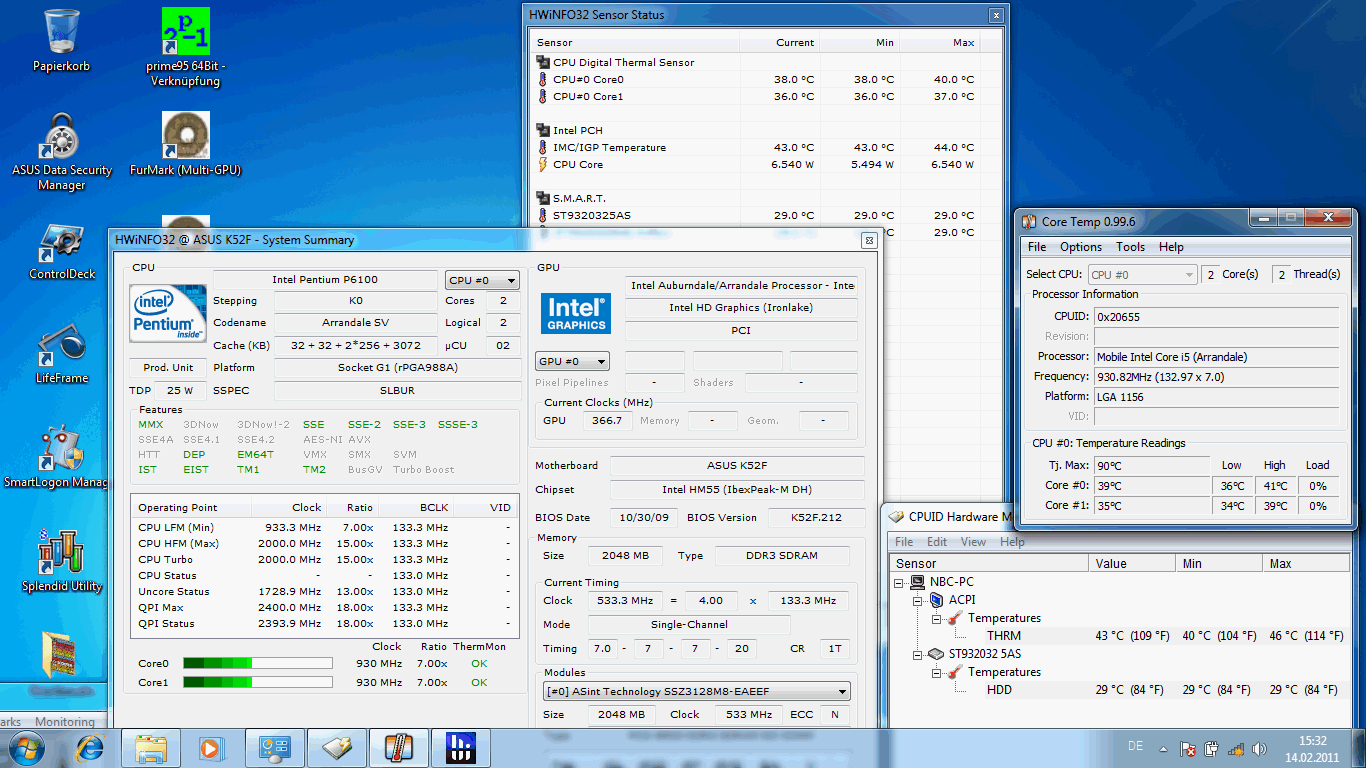1366x768 pixels.
Task: Click the QPI Status row in Operating Point table
Action: (x=325, y=623)
